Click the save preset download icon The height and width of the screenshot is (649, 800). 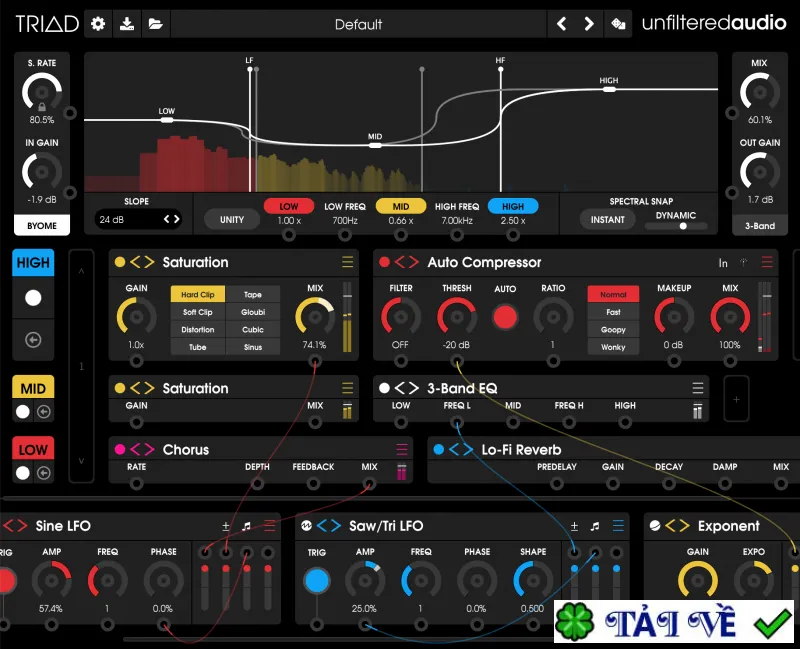coord(127,23)
